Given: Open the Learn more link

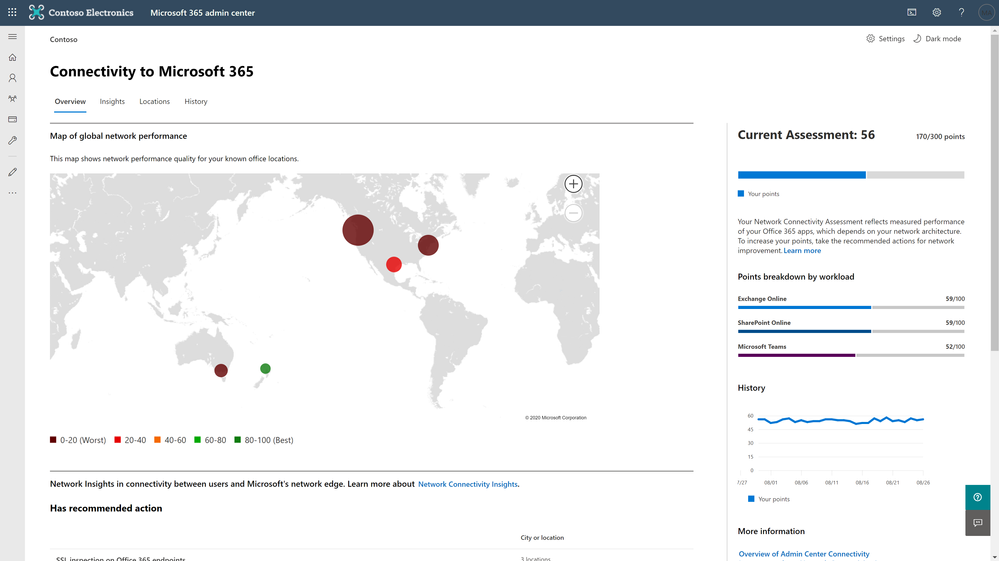Looking at the screenshot, I should tap(802, 251).
